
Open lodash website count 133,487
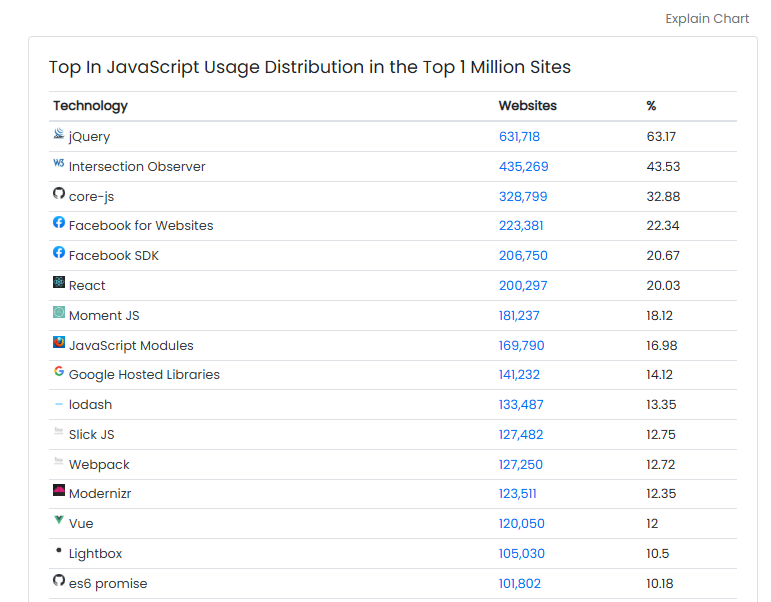[x=521, y=404]
